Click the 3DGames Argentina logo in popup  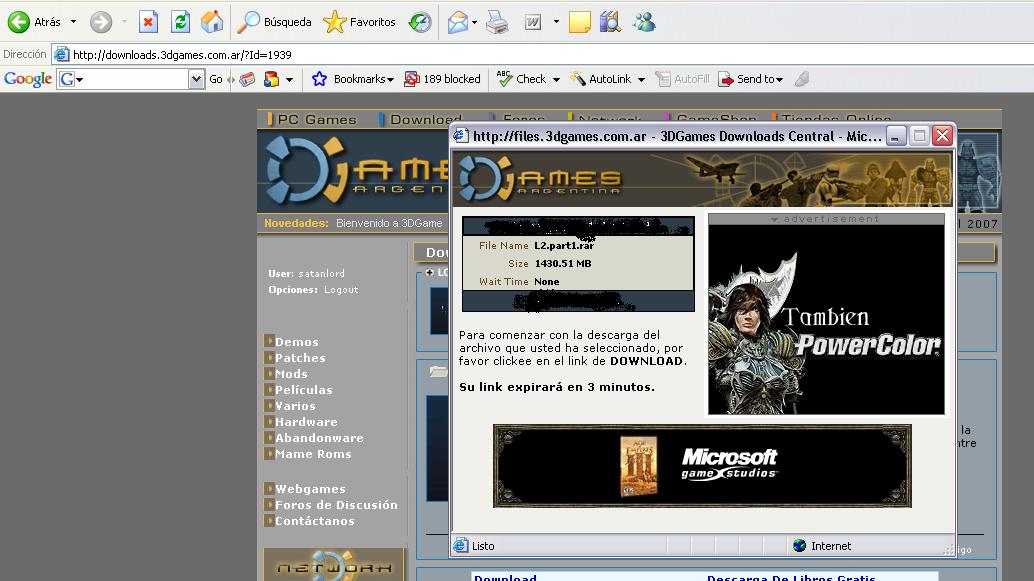tap(539, 178)
